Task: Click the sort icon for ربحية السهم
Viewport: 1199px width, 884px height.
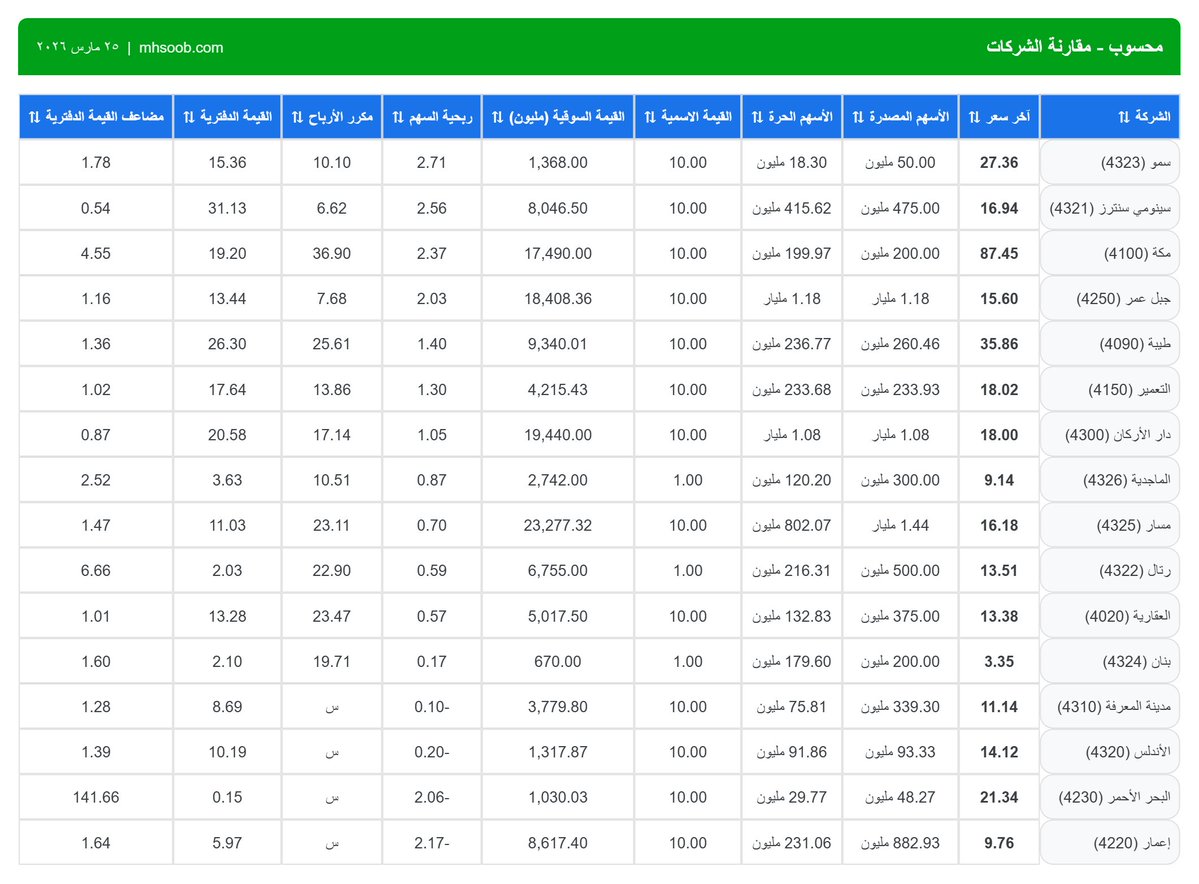Action: point(398,117)
